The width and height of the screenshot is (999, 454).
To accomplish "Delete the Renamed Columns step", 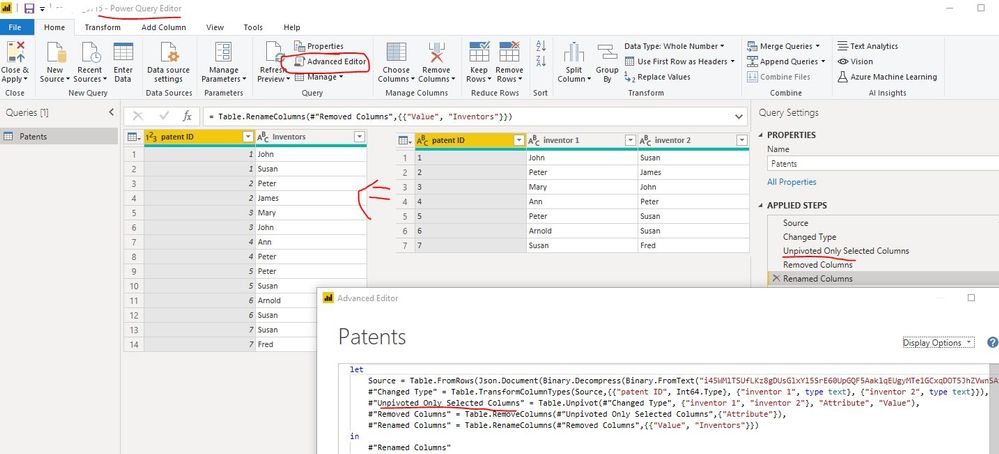I will pyautogui.click(x=775, y=278).
